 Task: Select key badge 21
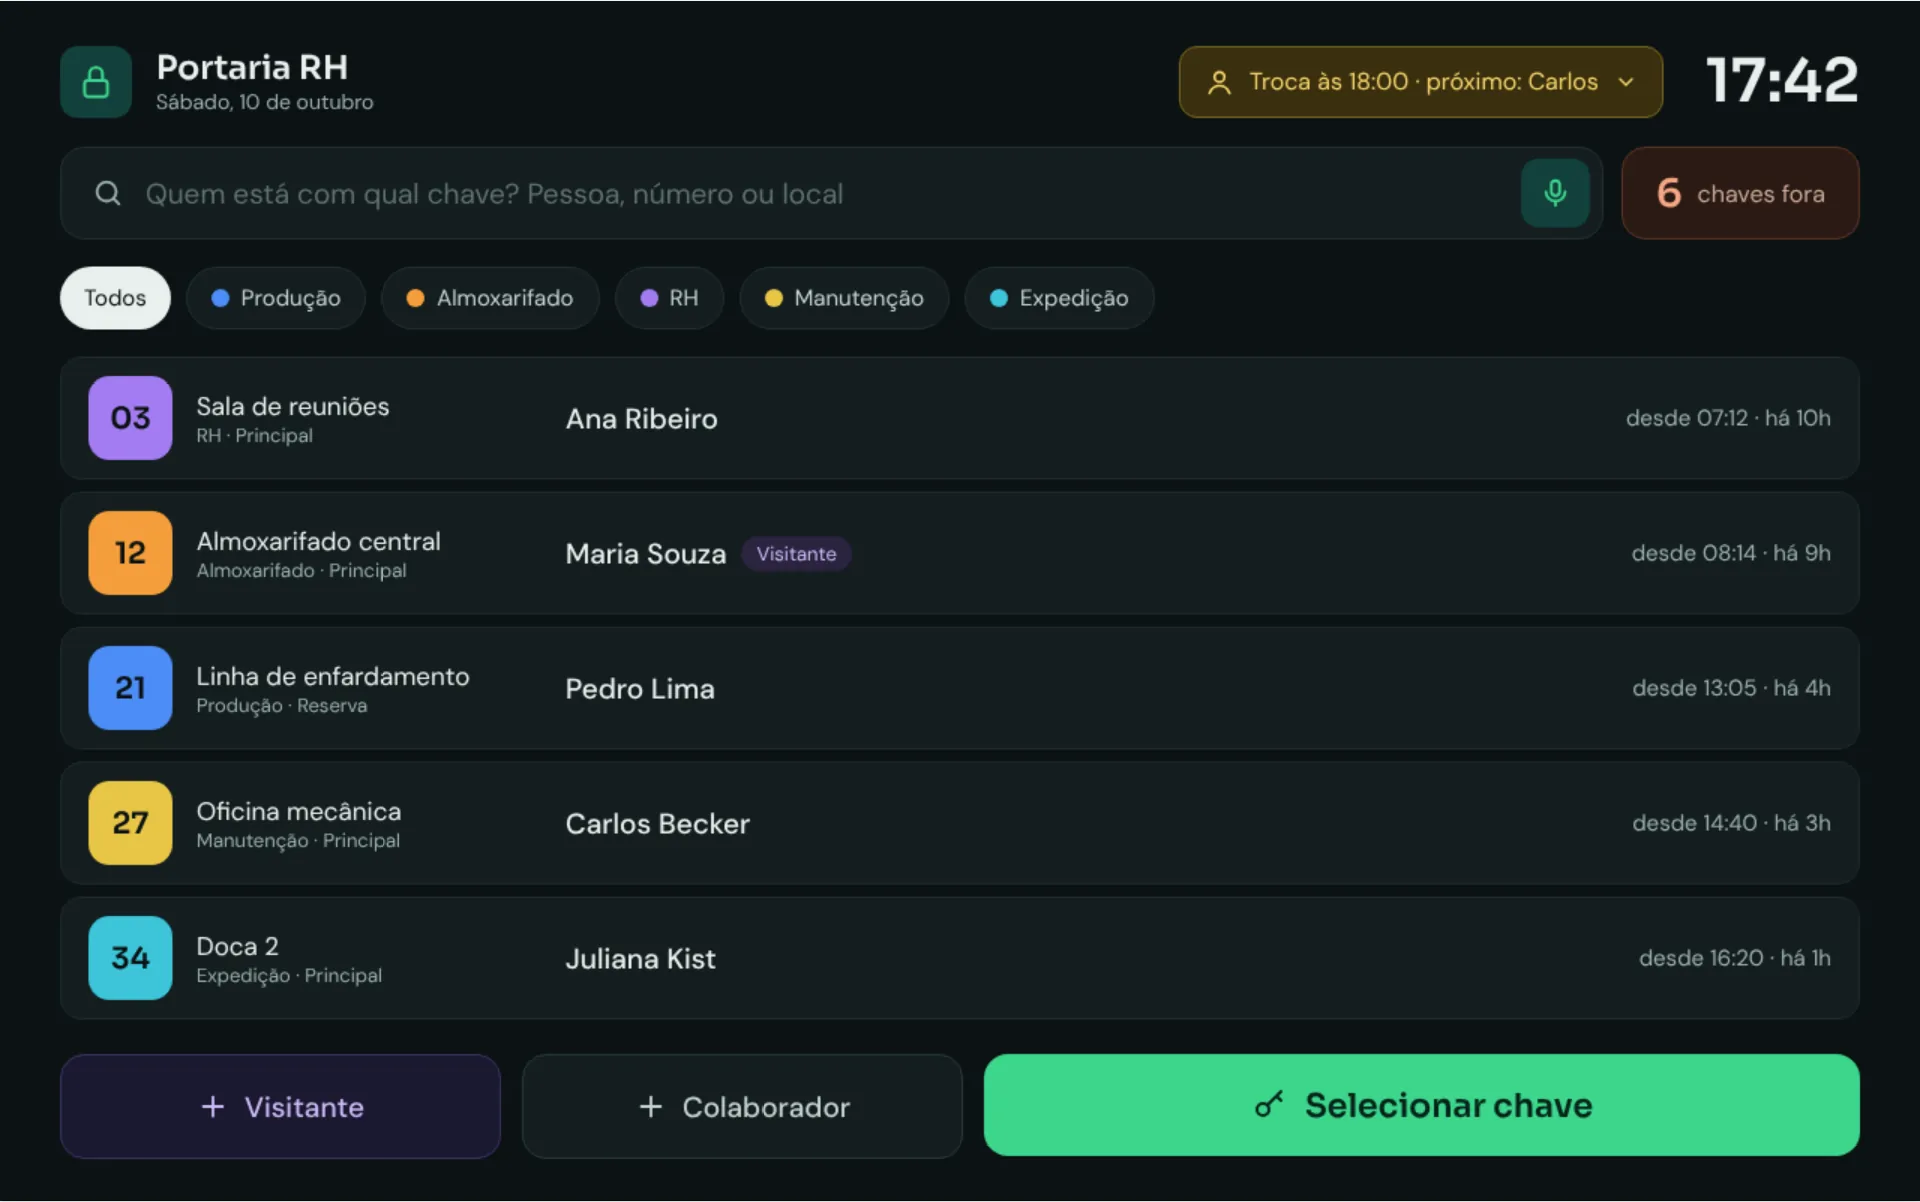[x=130, y=688]
